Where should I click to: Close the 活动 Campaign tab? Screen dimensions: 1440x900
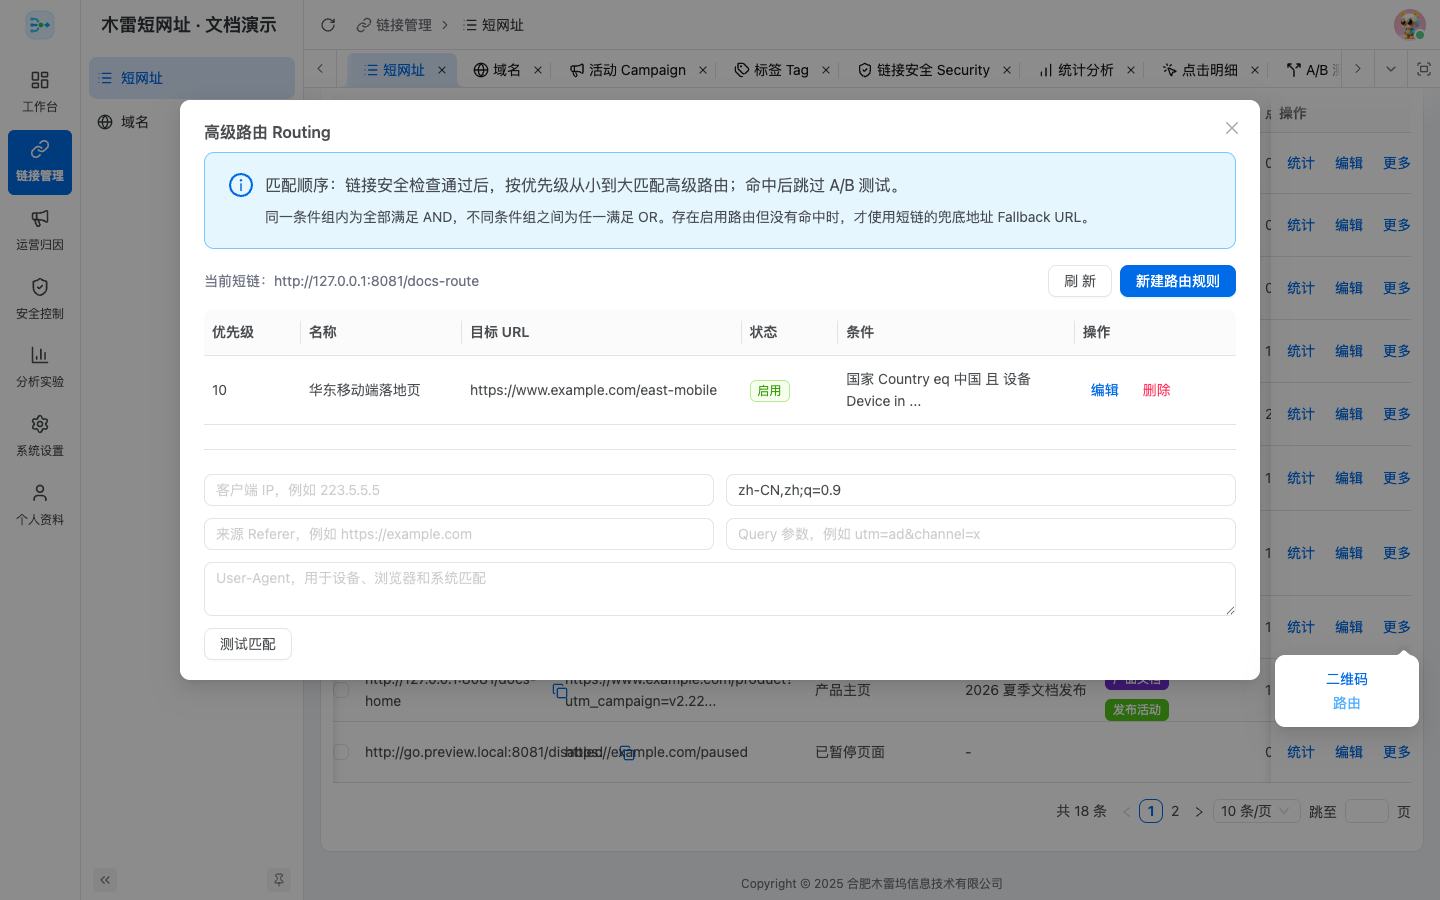pos(703,70)
